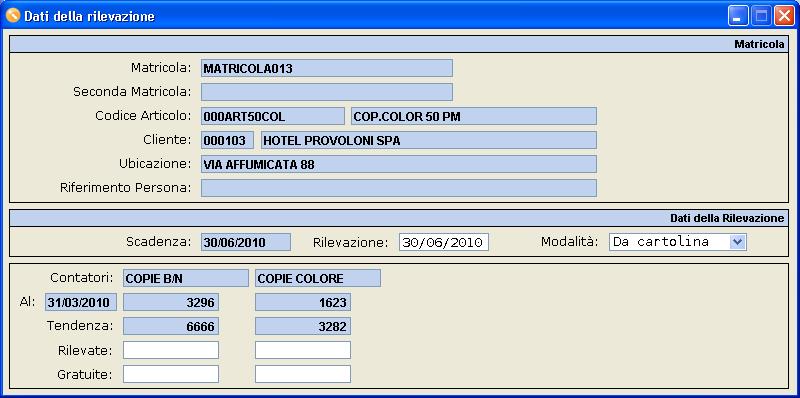Click the COPIE B/N counter header
This screenshot has width=800, height=398.
click(186, 278)
